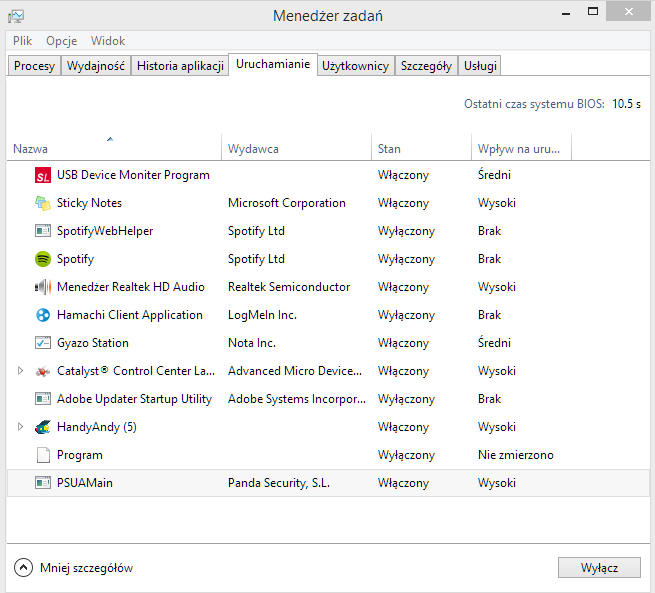Click the LogMeIn Inc. publisher cell
This screenshot has width=655, height=593.
coord(262,315)
